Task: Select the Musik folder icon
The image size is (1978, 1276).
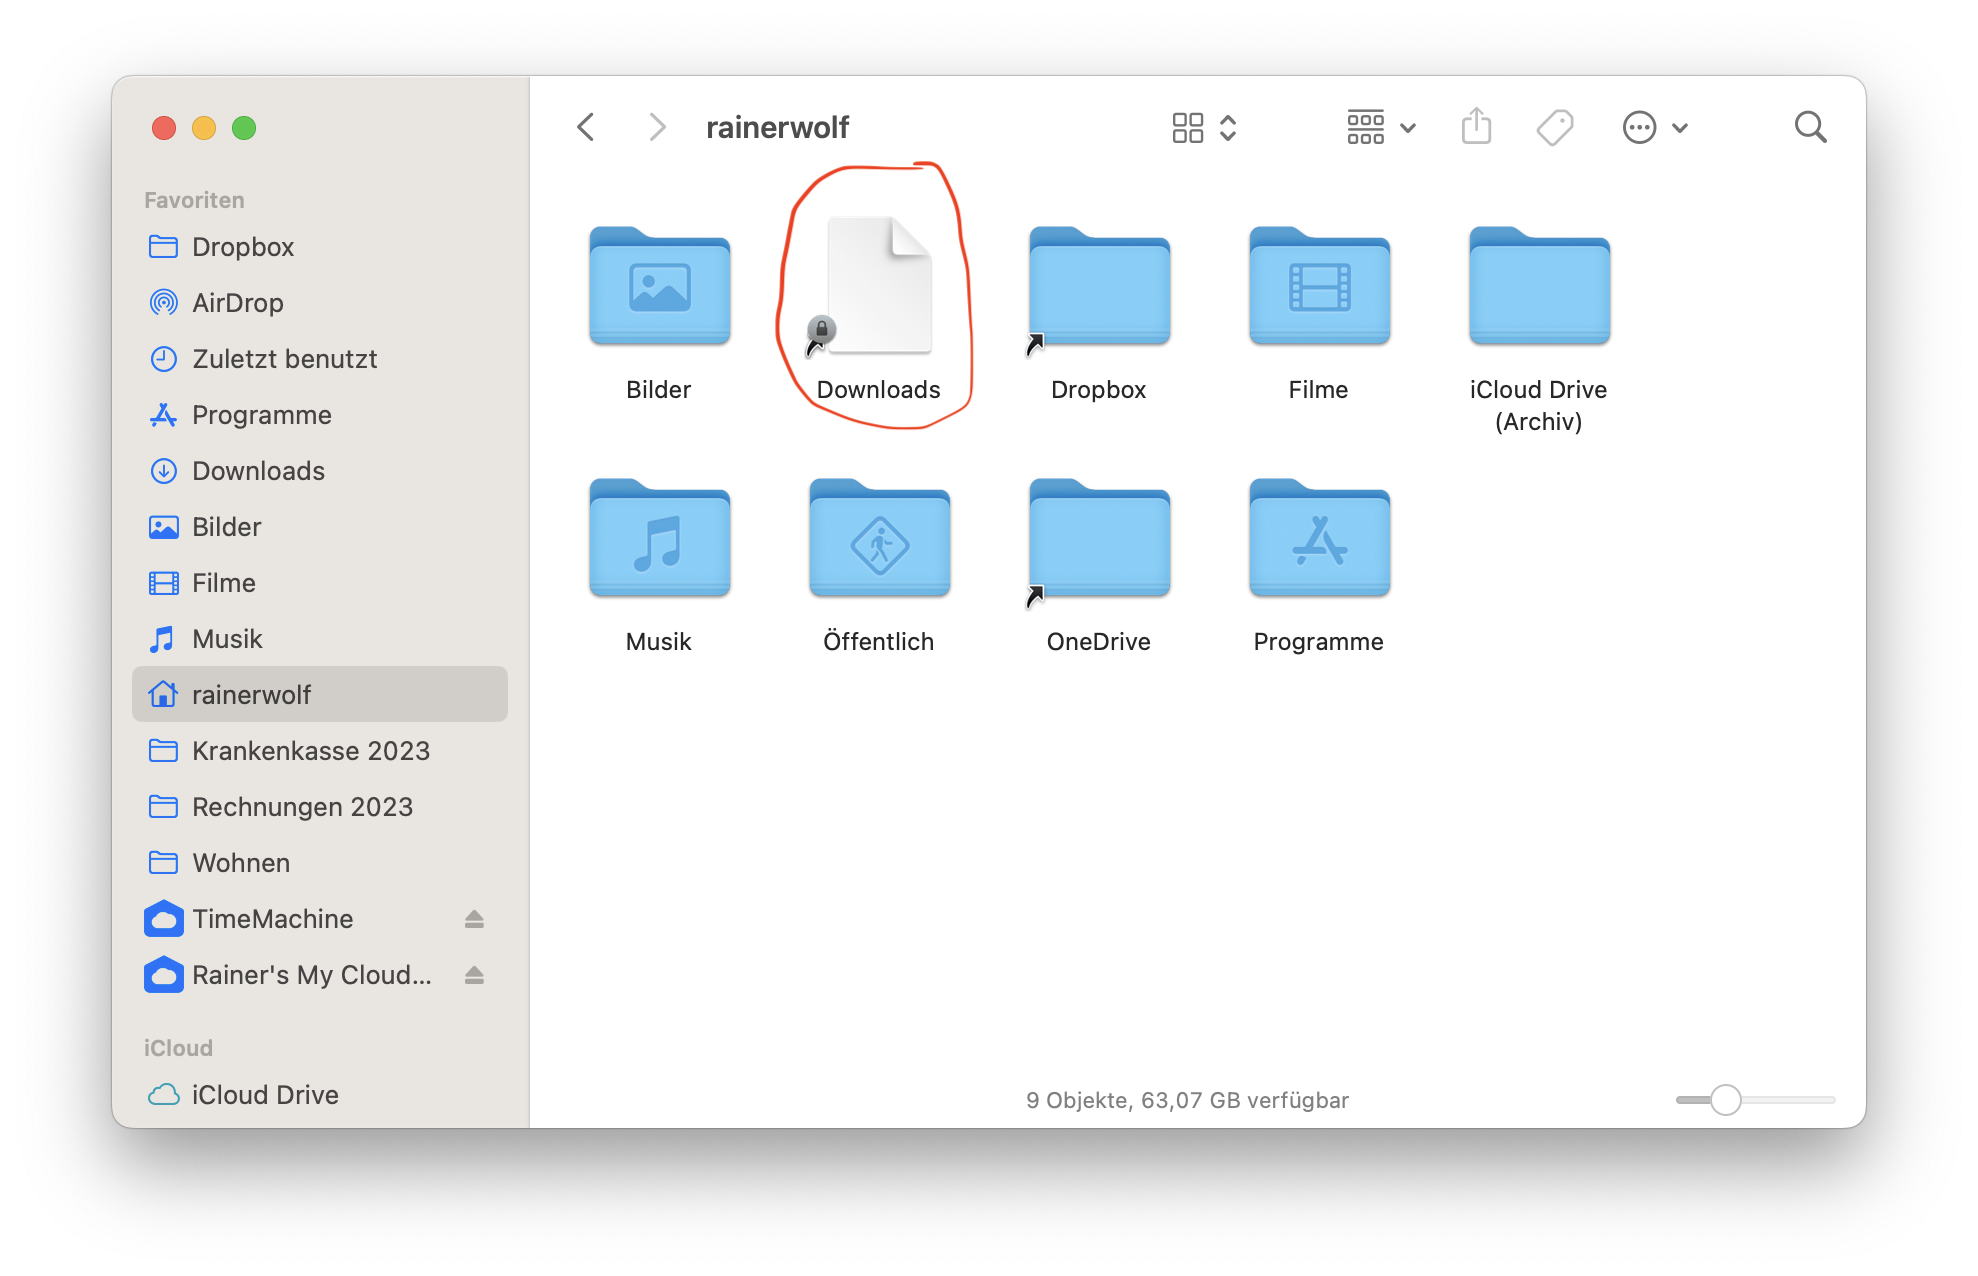Action: click(659, 540)
